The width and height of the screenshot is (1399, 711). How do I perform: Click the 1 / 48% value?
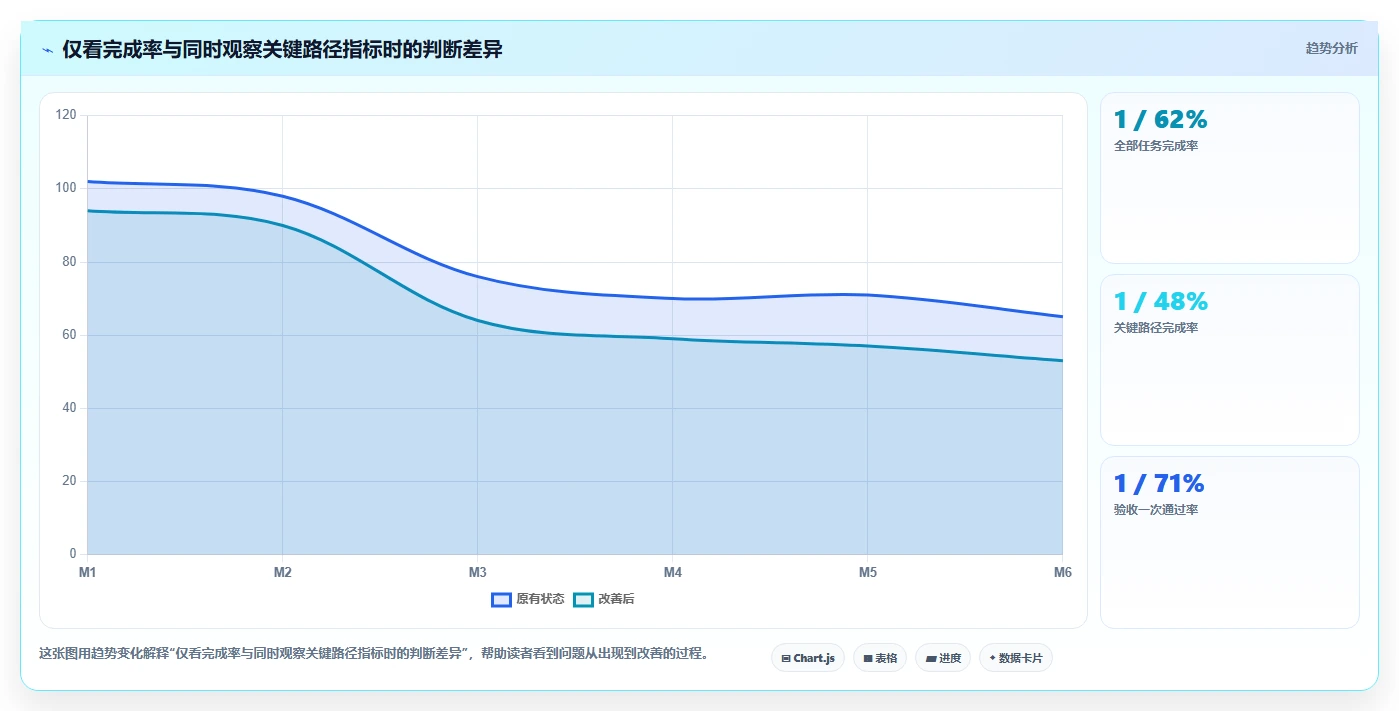click(1160, 302)
